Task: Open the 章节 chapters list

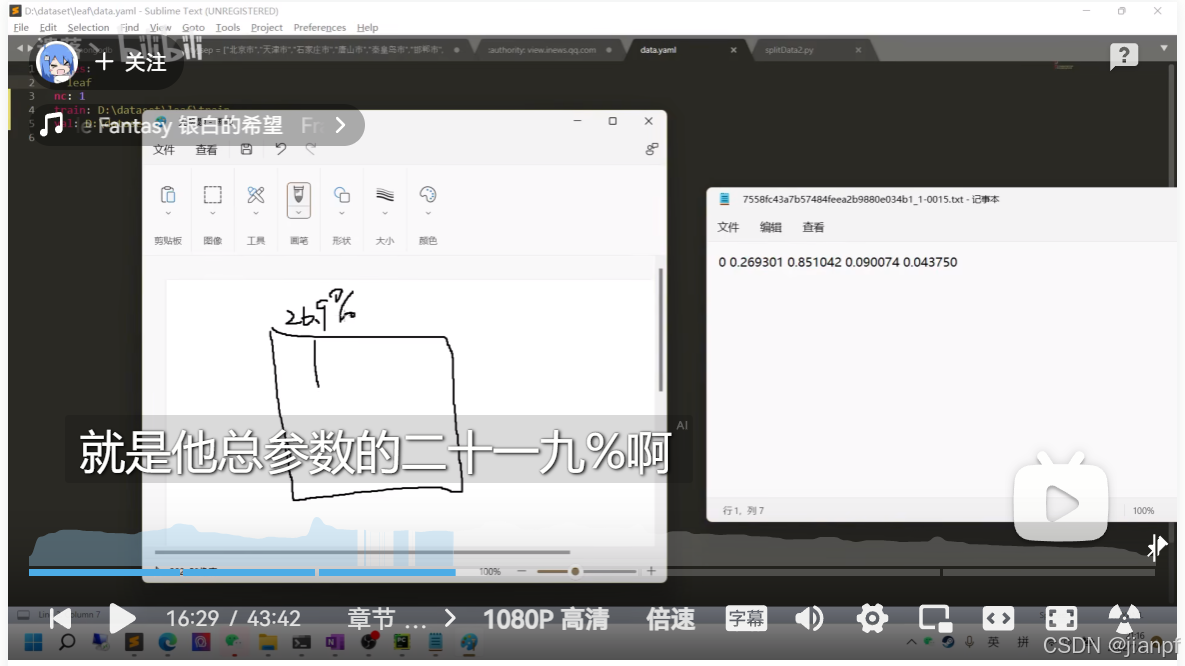Action: 386,619
